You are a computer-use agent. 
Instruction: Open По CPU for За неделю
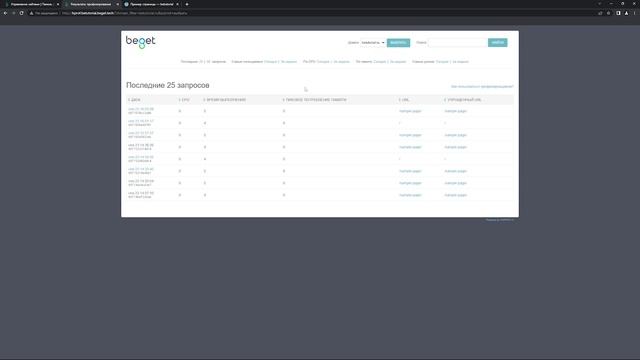(342, 62)
